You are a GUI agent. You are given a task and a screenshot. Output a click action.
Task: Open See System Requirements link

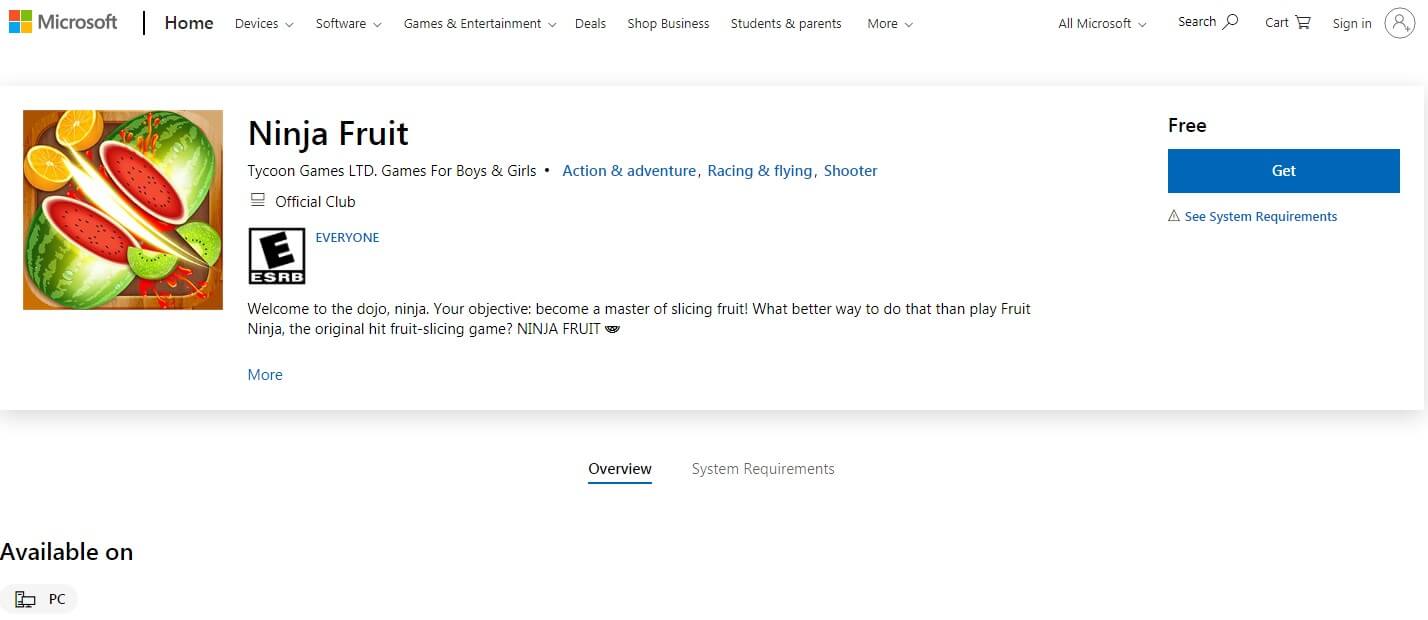click(1261, 217)
